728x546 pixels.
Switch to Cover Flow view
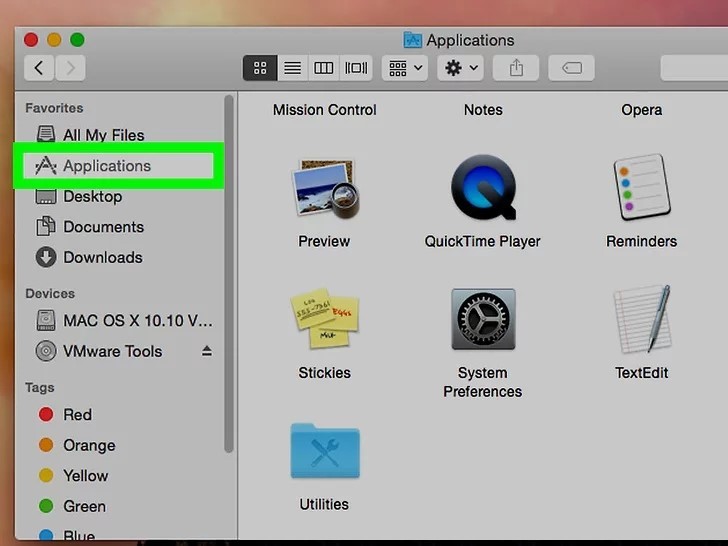tap(356, 68)
